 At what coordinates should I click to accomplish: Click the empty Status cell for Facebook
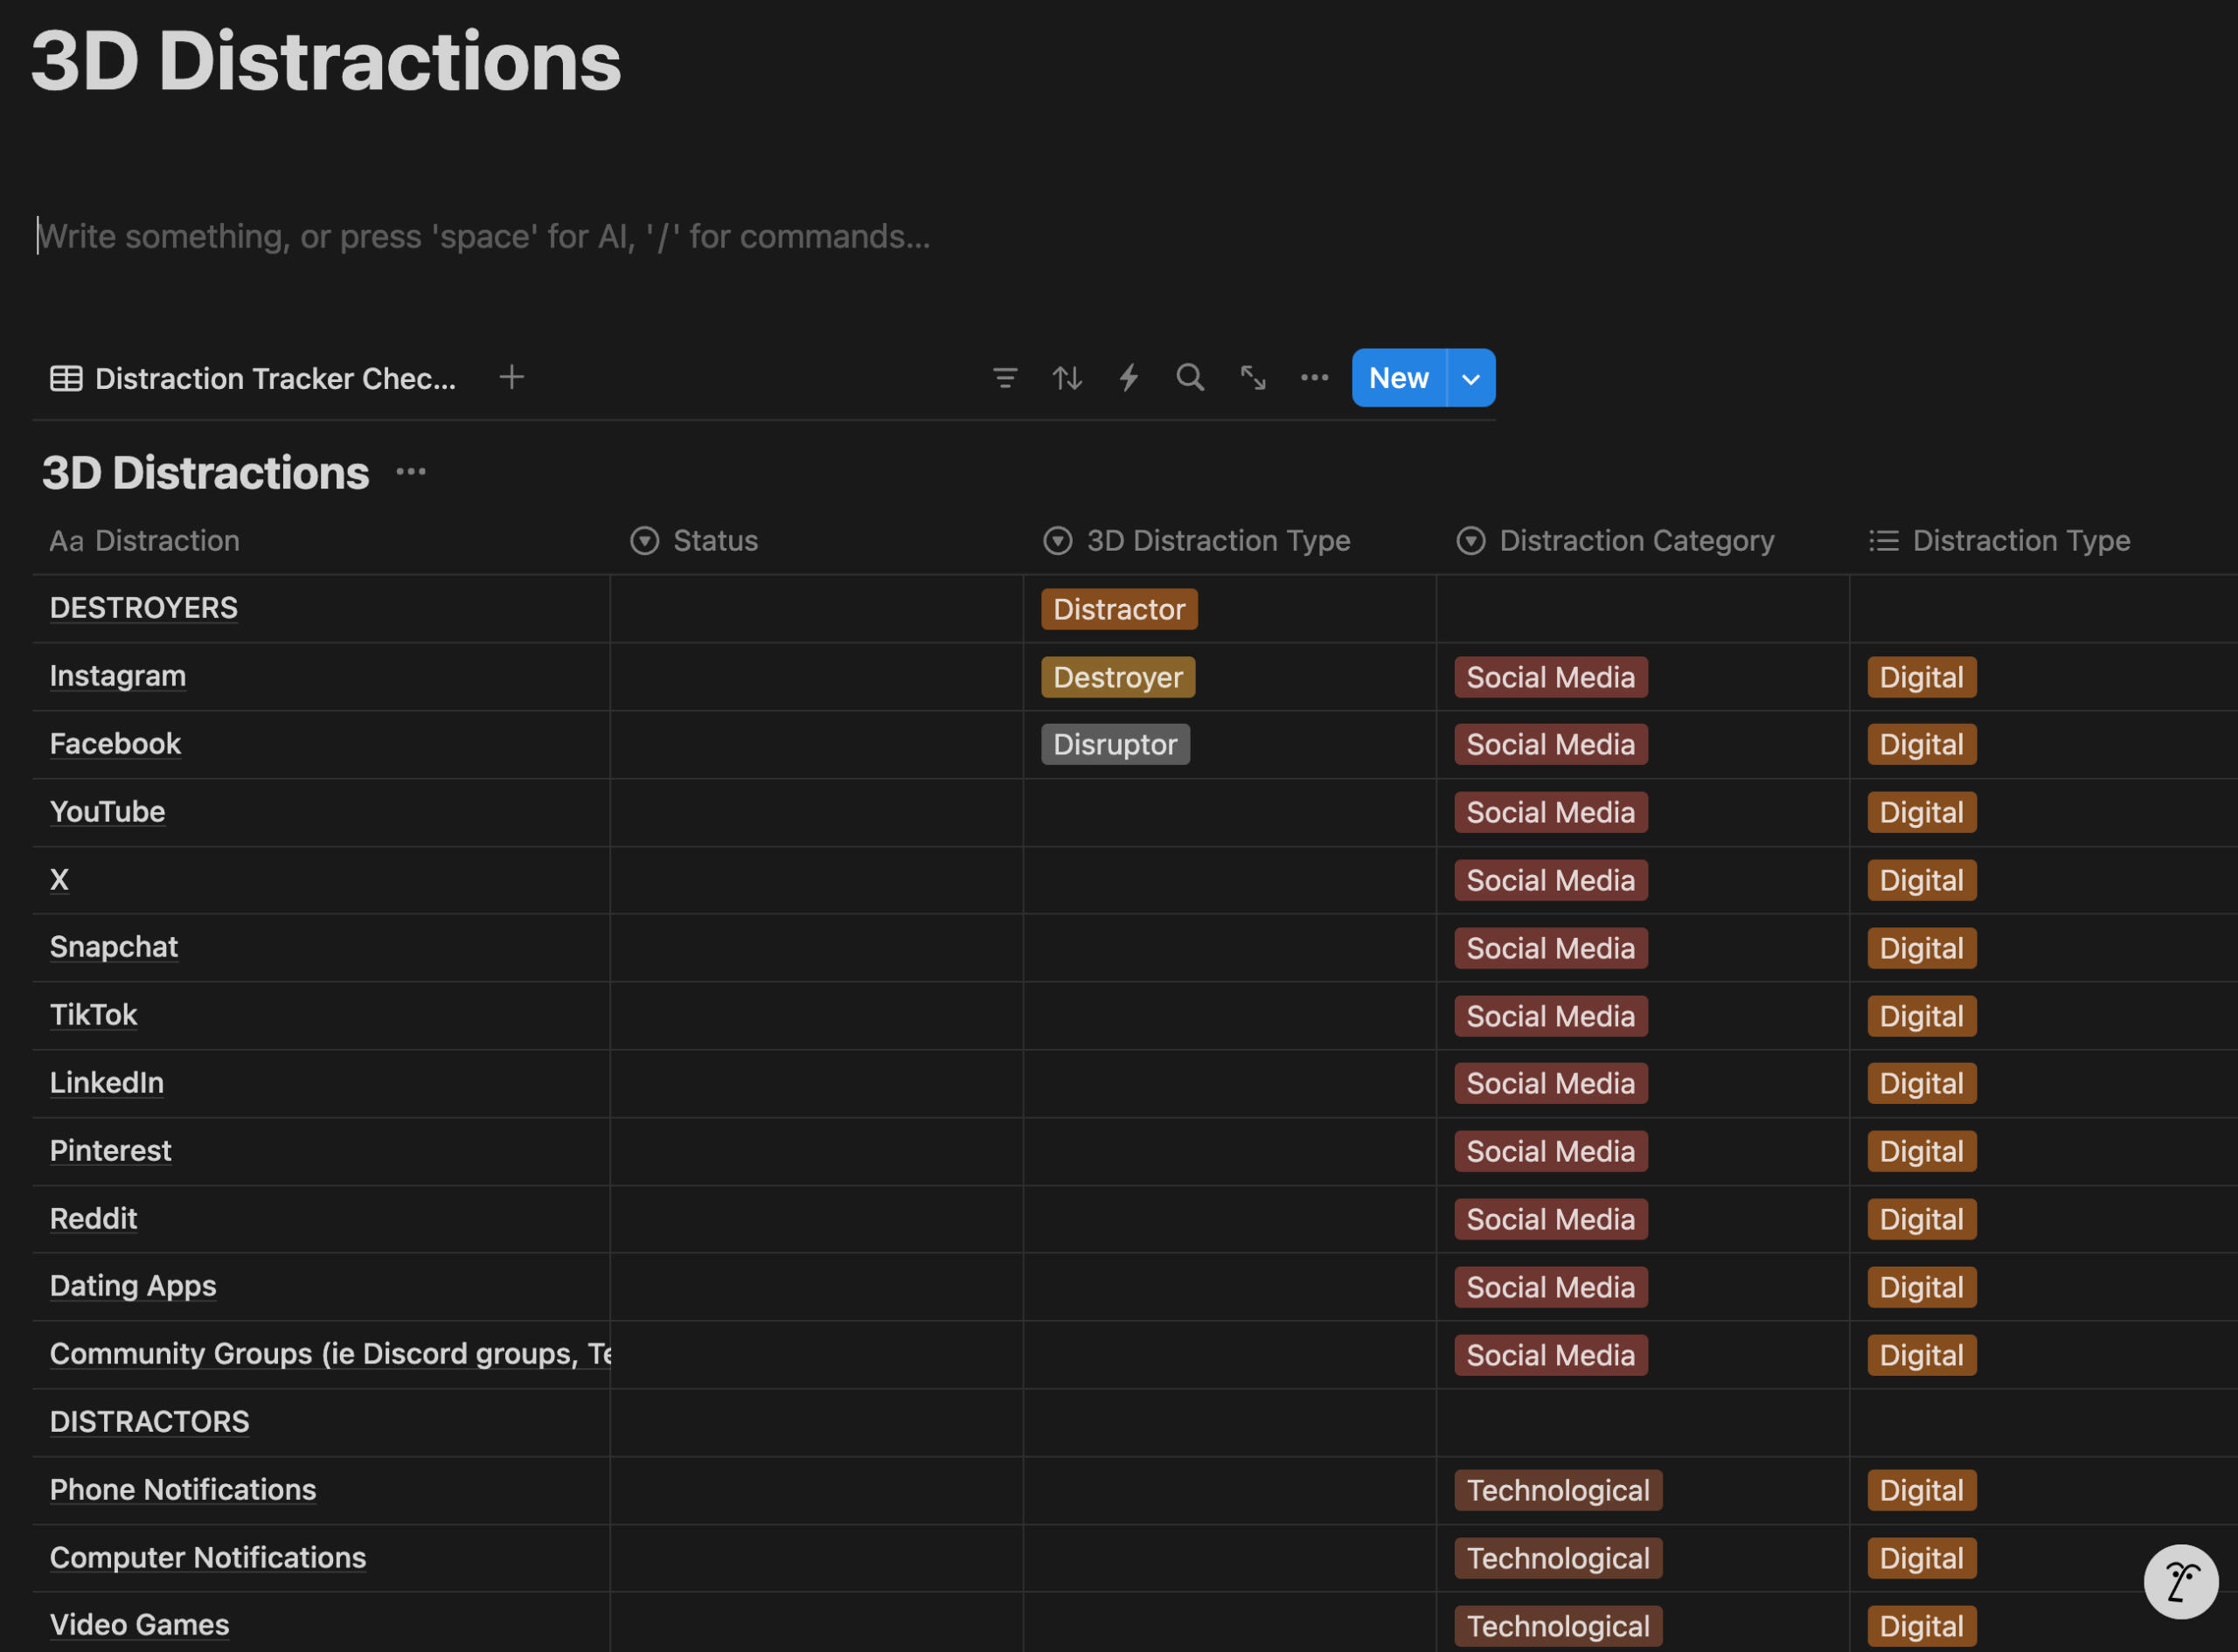coord(816,745)
